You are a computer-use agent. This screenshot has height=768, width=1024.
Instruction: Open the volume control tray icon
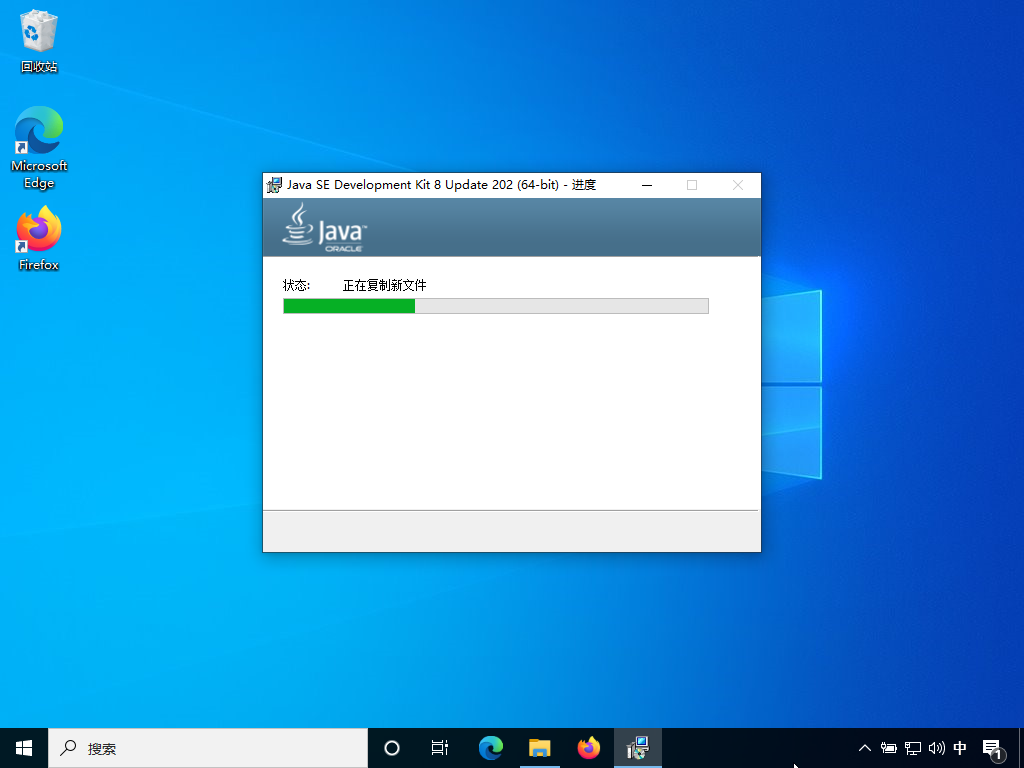point(936,748)
